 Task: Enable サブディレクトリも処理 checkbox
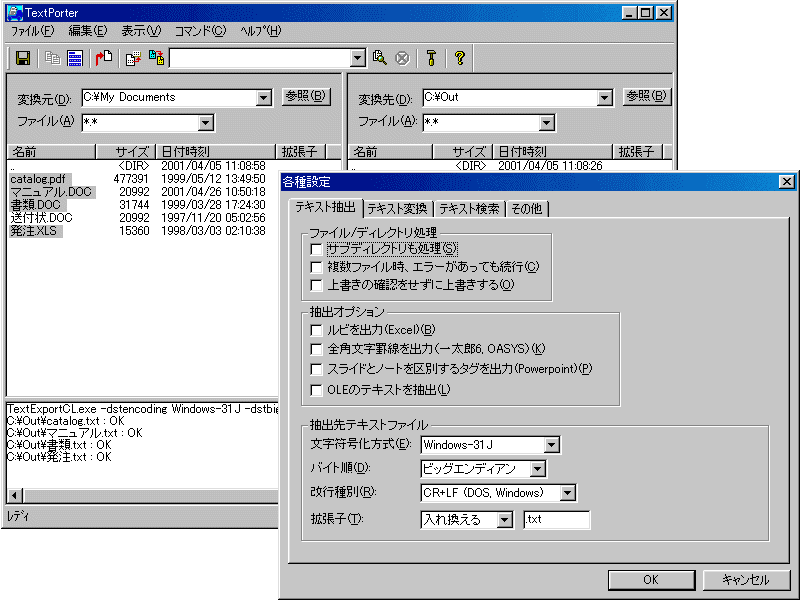(x=316, y=249)
